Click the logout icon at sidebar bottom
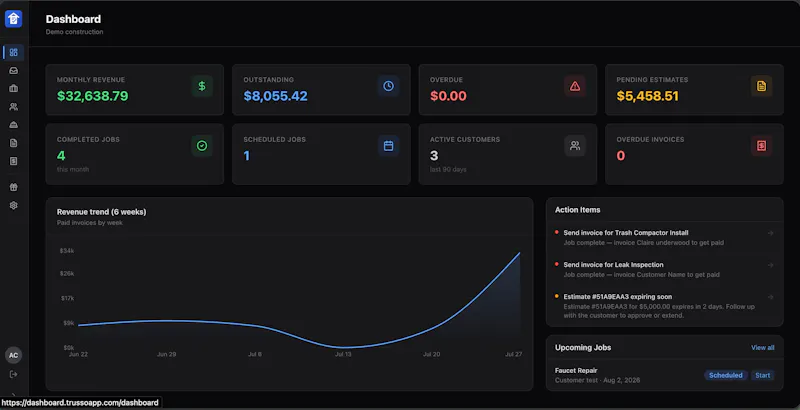 click(14, 374)
